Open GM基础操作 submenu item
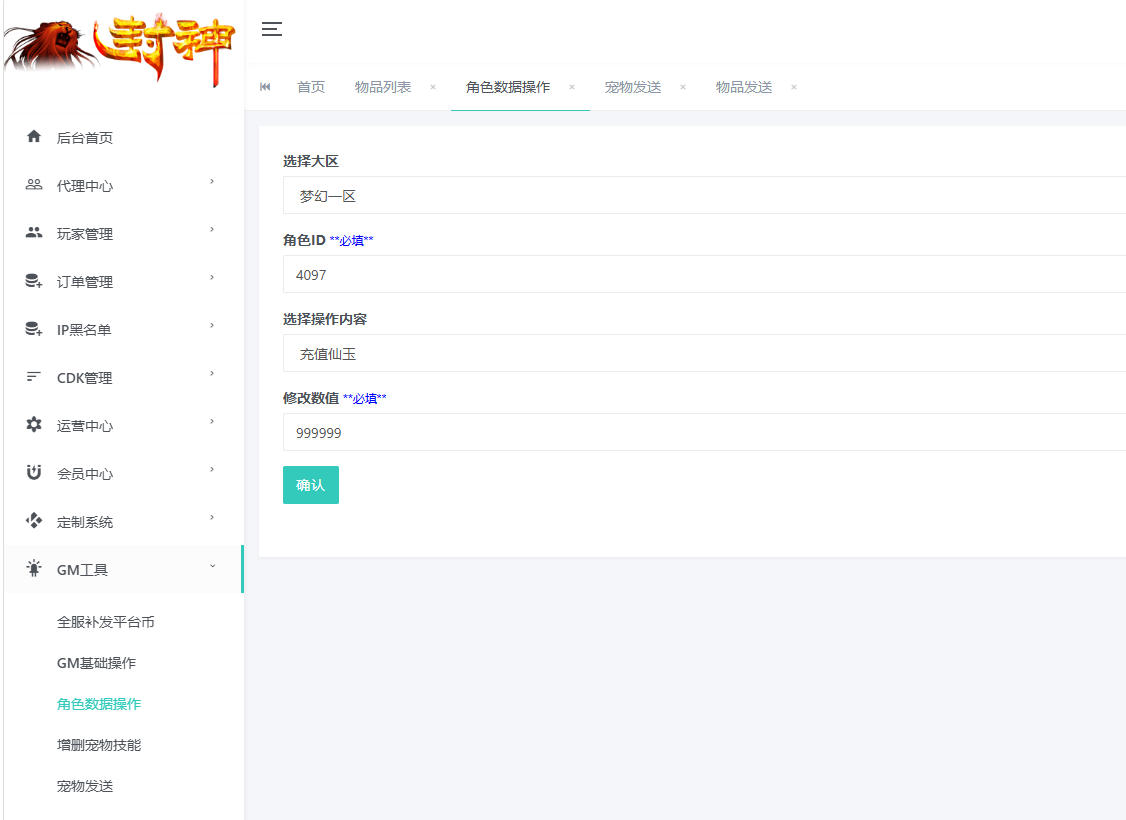The image size is (1126, 820). pos(96,663)
